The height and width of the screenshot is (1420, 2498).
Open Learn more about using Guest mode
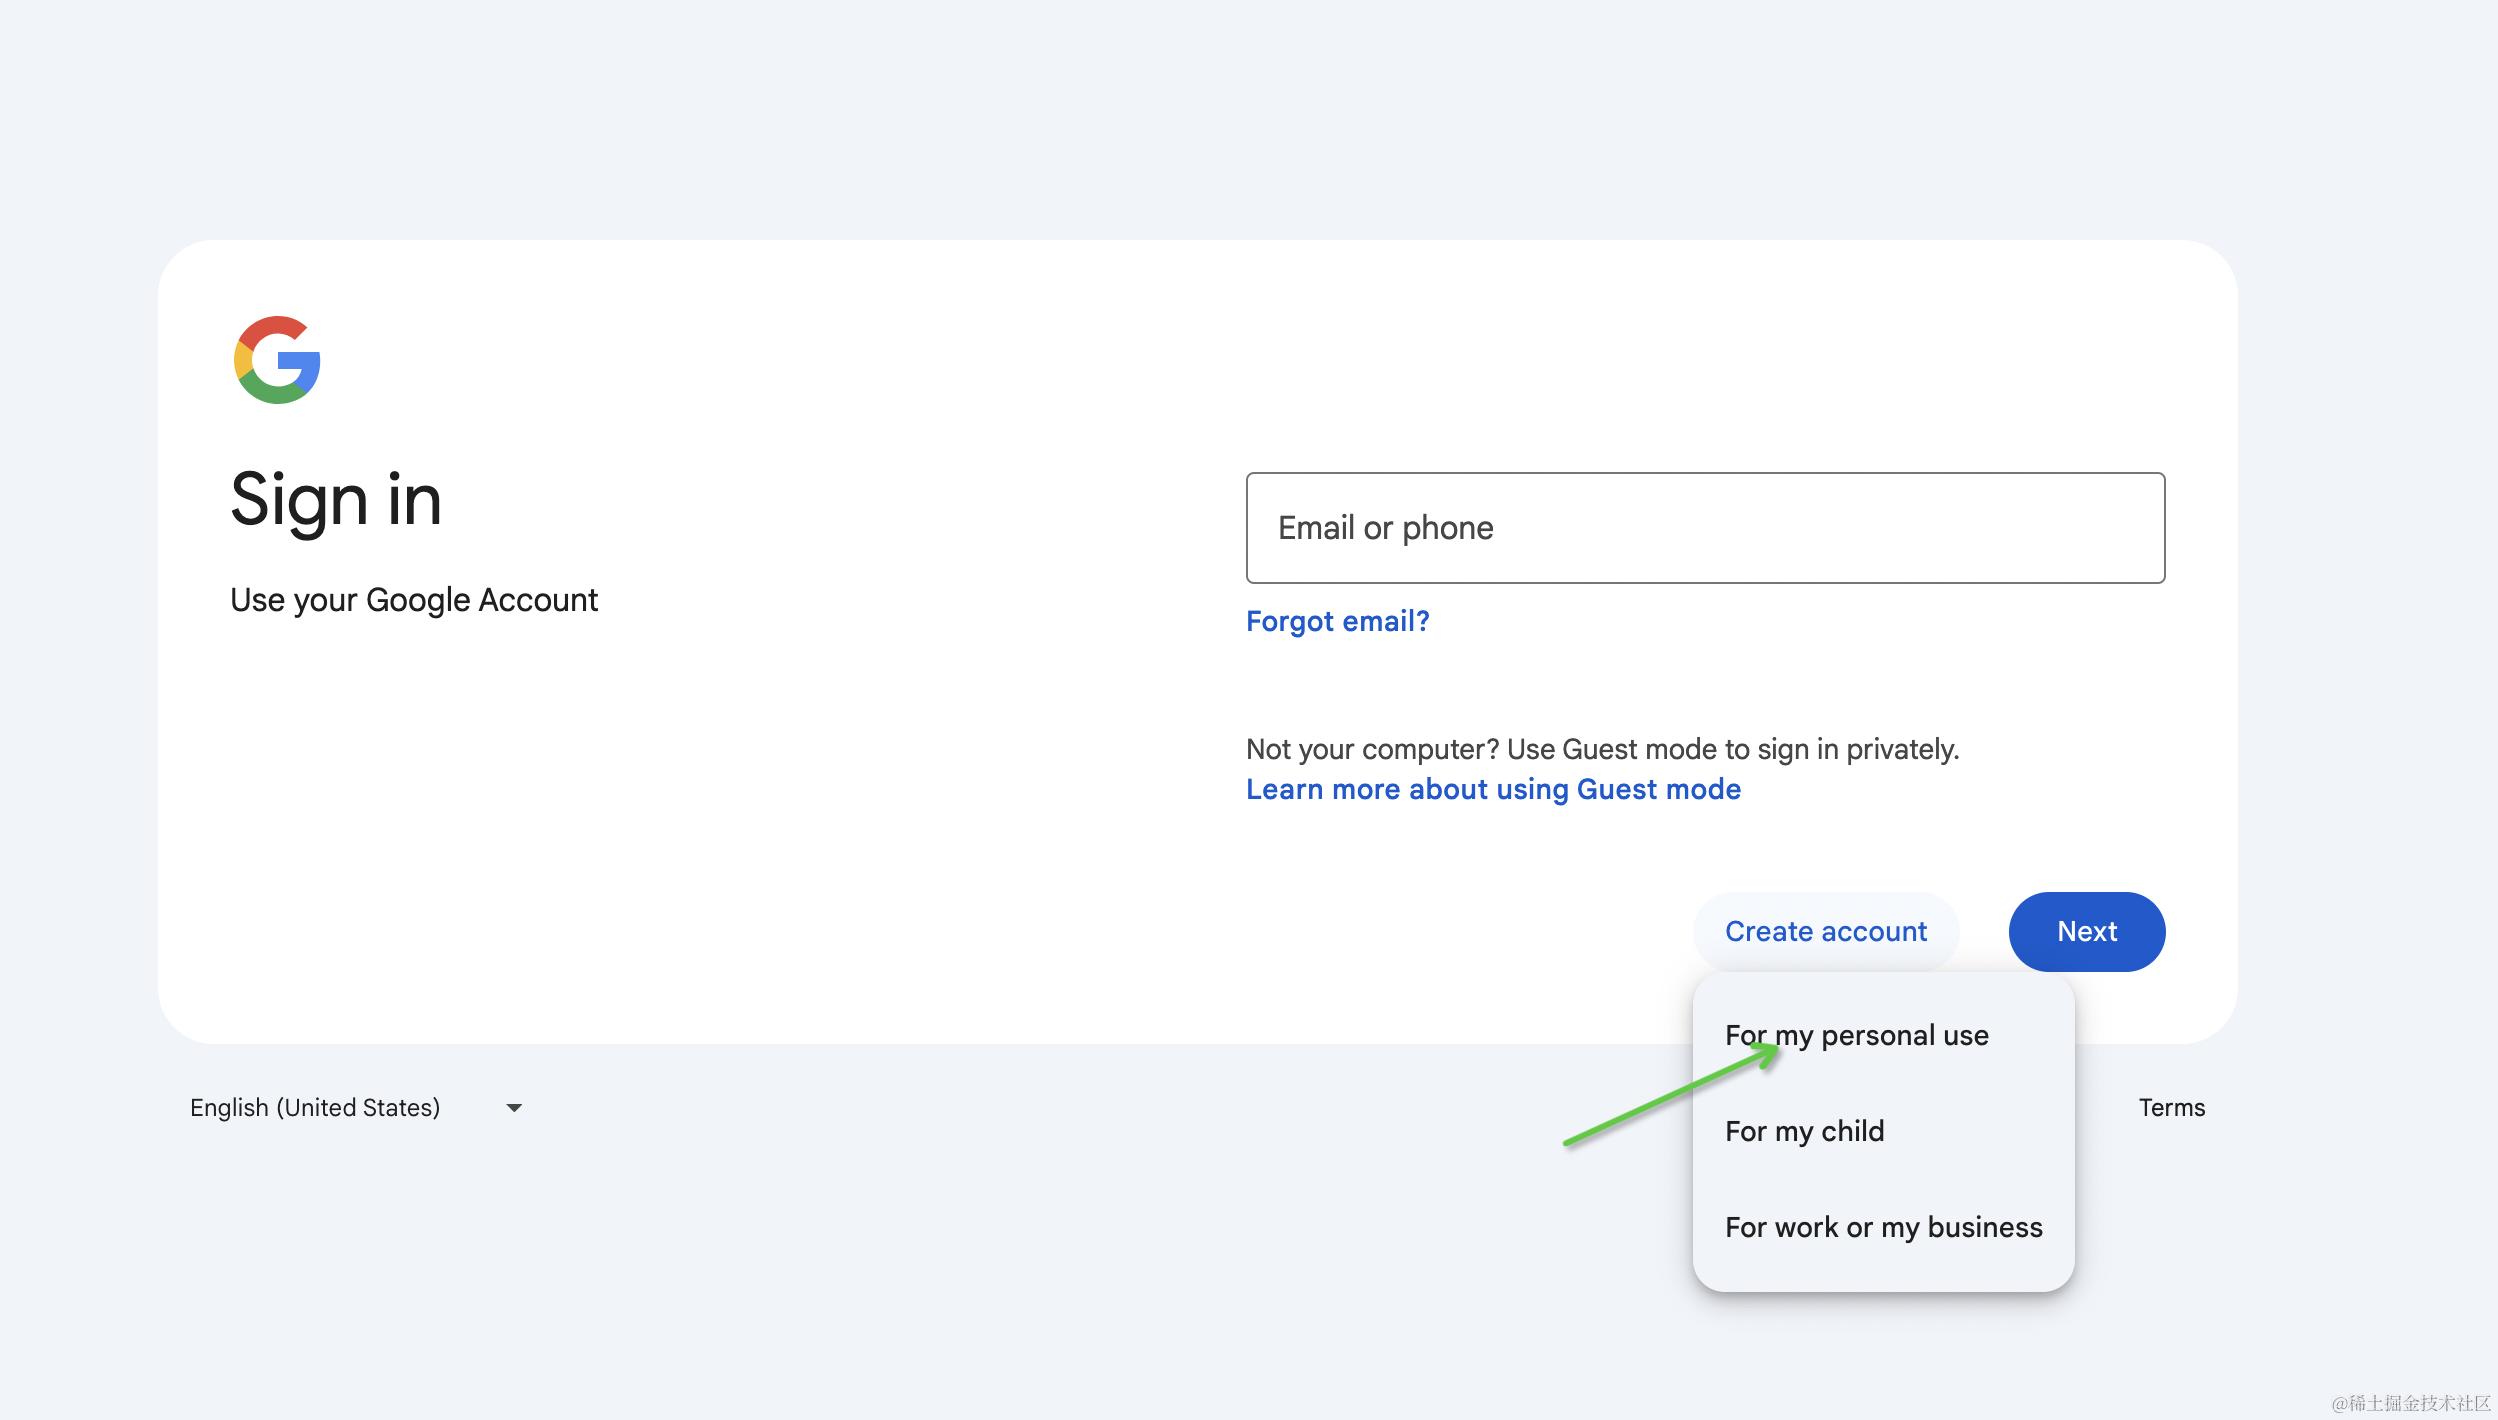coord(1493,789)
